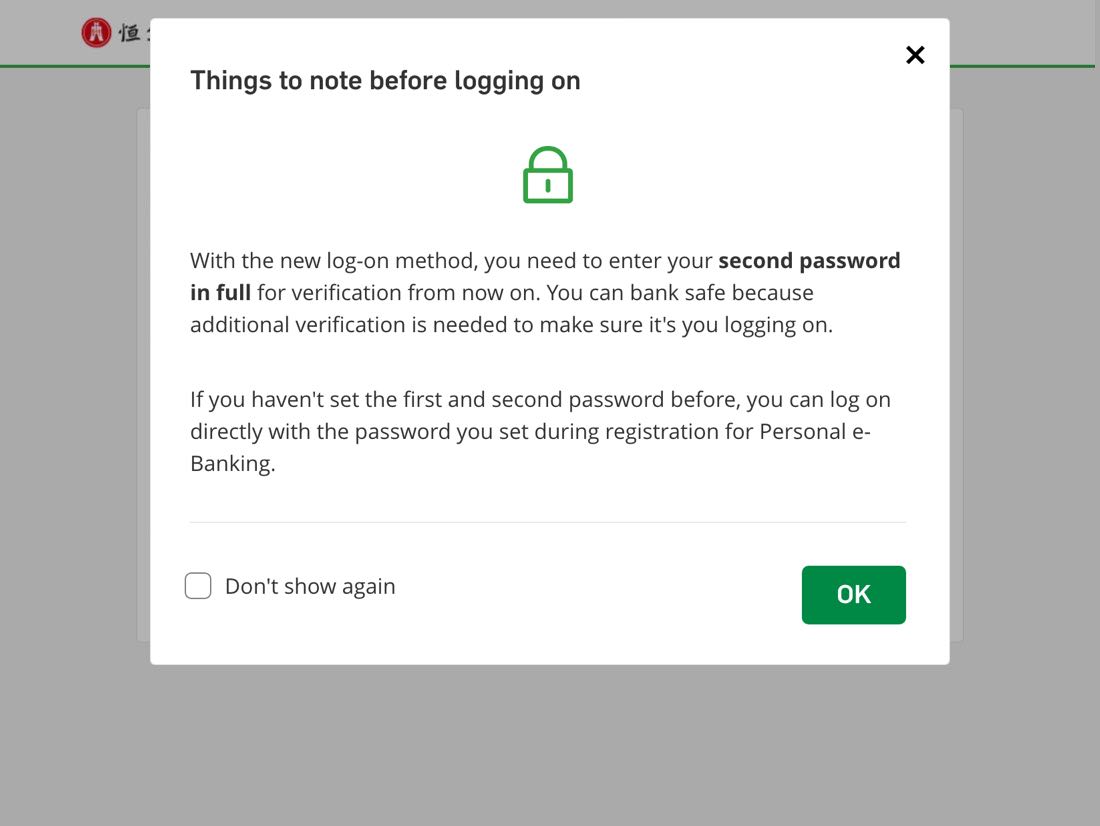Click the red Hang Seng emblem logo
The image size is (1100, 826).
(x=96, y=32)
